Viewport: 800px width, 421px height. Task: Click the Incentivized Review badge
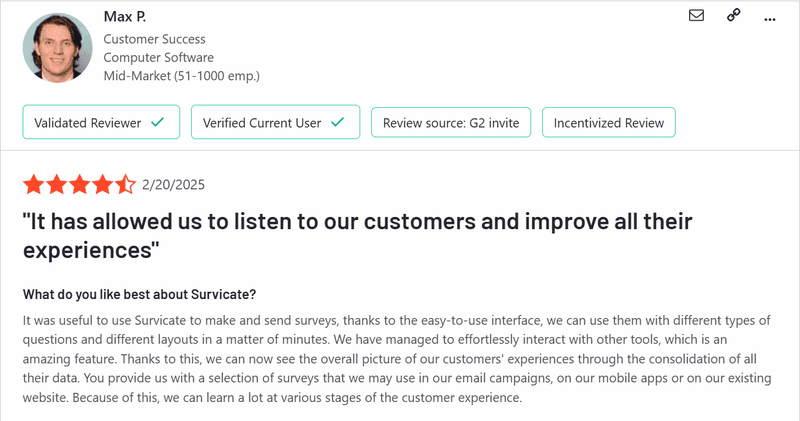[x=609, y=123]
